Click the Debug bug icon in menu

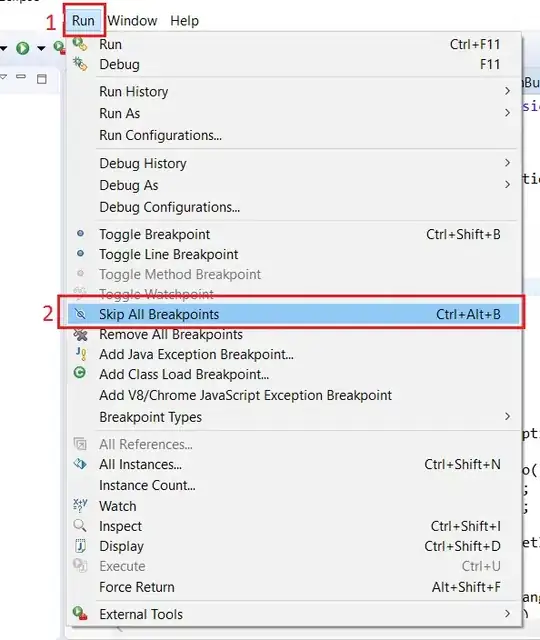click(80, 64)
